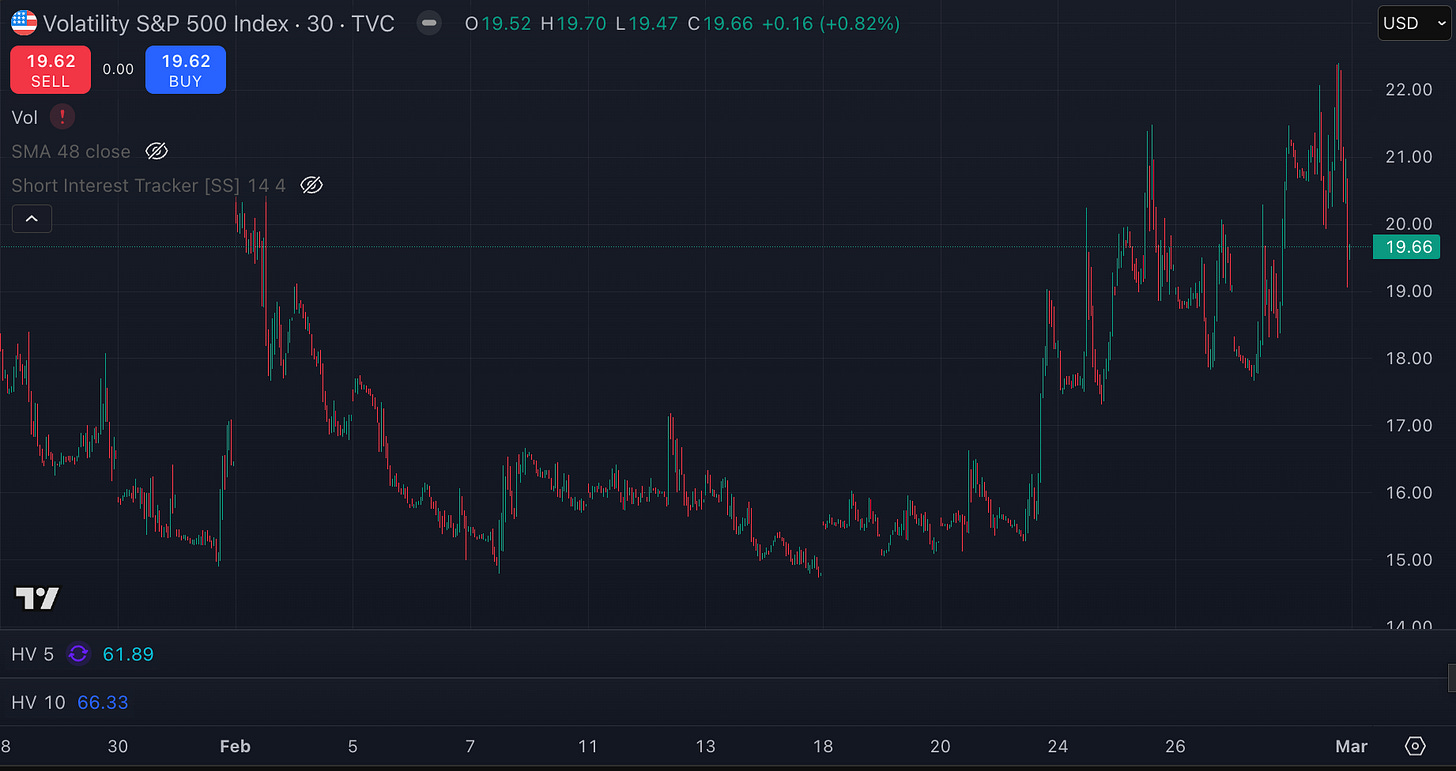Click the Vol indicator label
The height and width of the screenshot is (771, 1456).
25,118
